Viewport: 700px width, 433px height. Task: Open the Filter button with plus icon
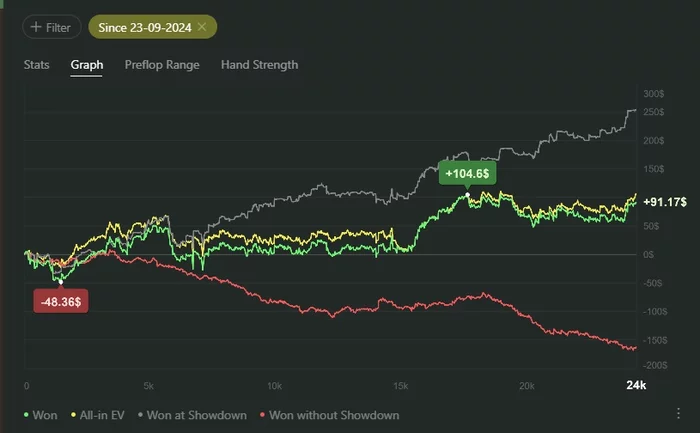pos(51,27)
